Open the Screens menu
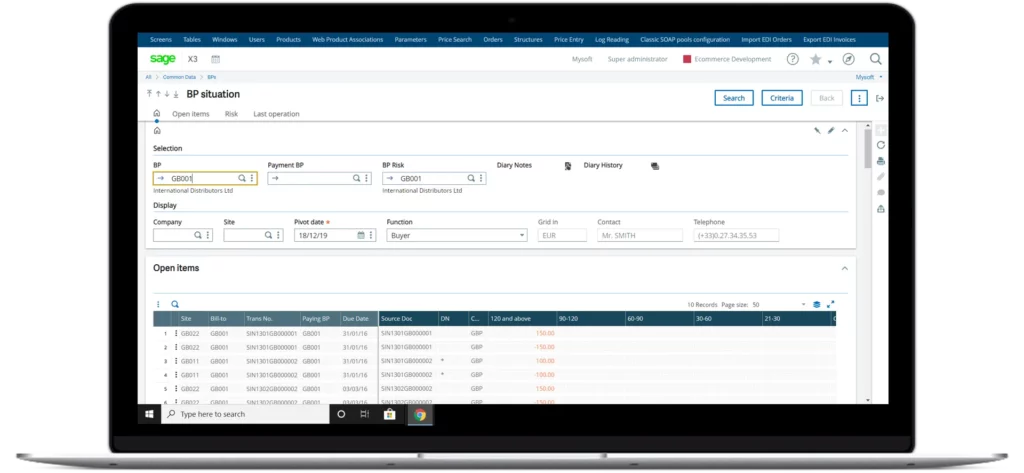 tap(161, 40)
